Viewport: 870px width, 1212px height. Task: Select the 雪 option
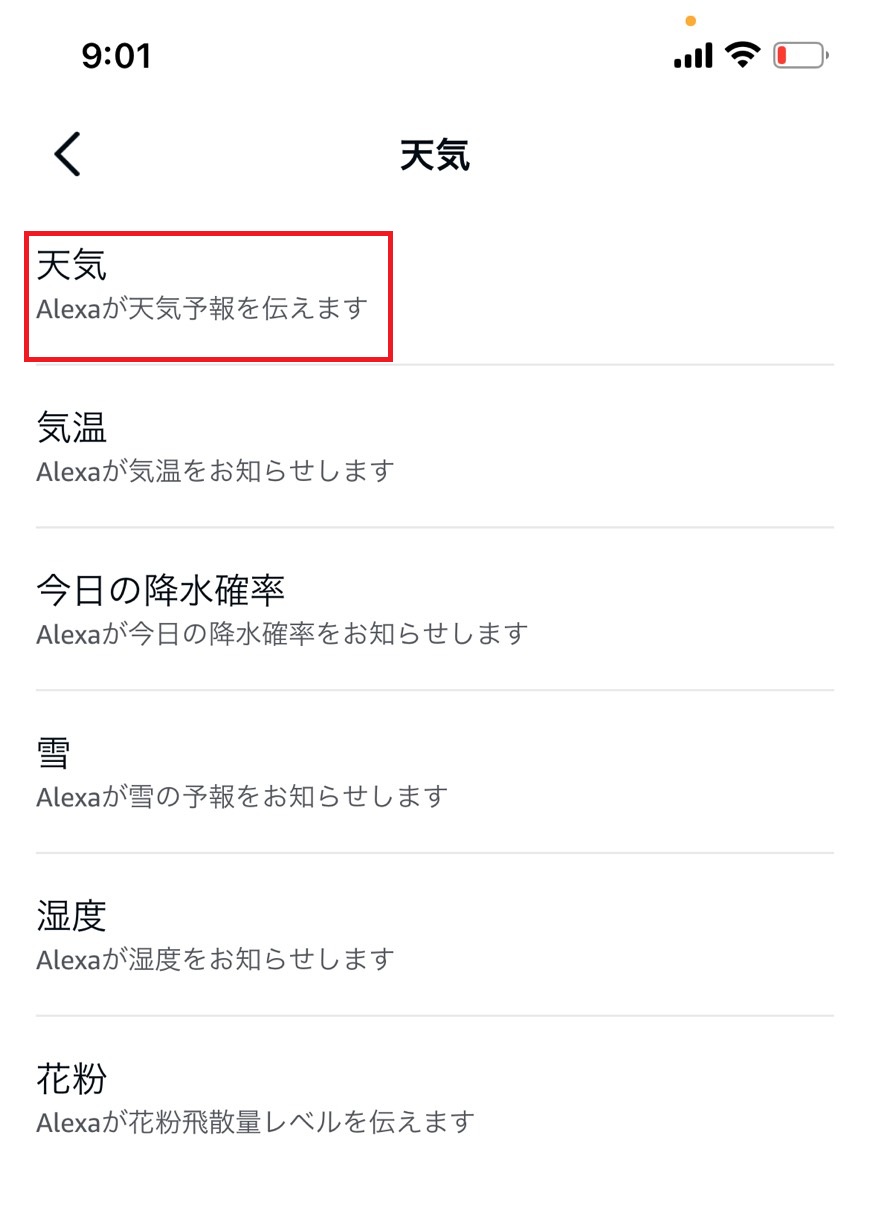point(54,753)
